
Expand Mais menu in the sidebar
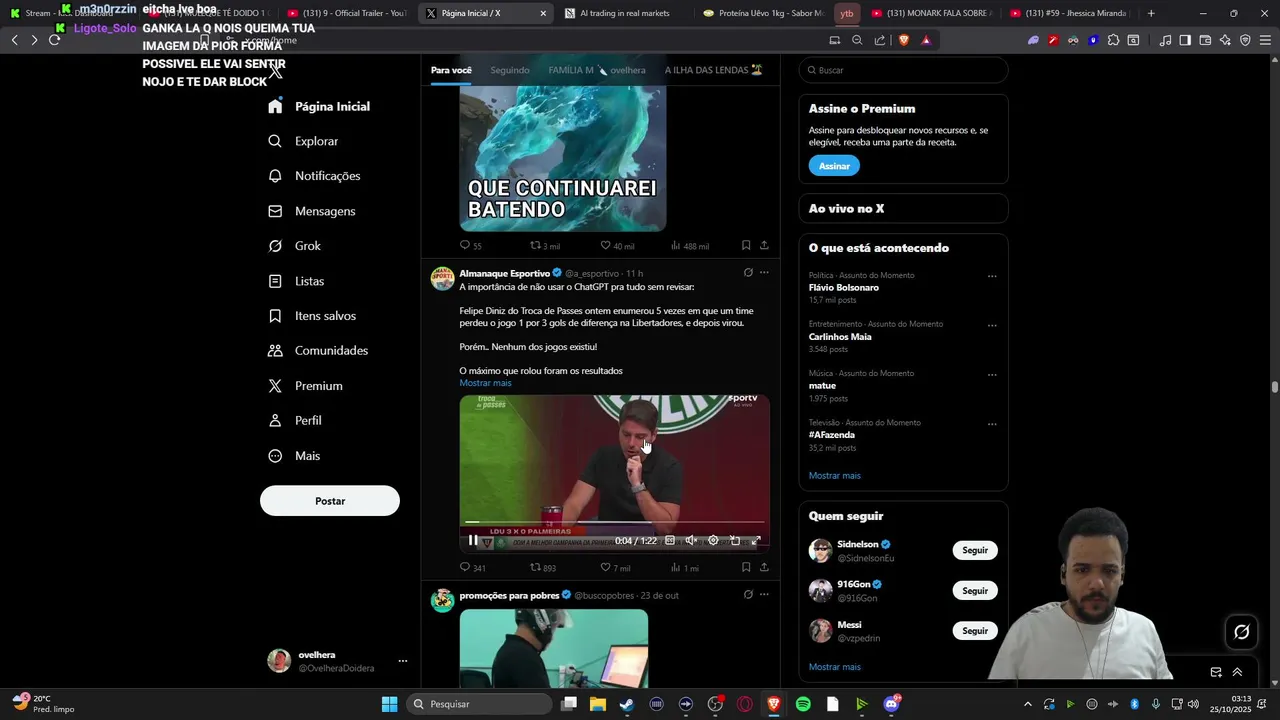pyautogui.click(x=294, y=456)
